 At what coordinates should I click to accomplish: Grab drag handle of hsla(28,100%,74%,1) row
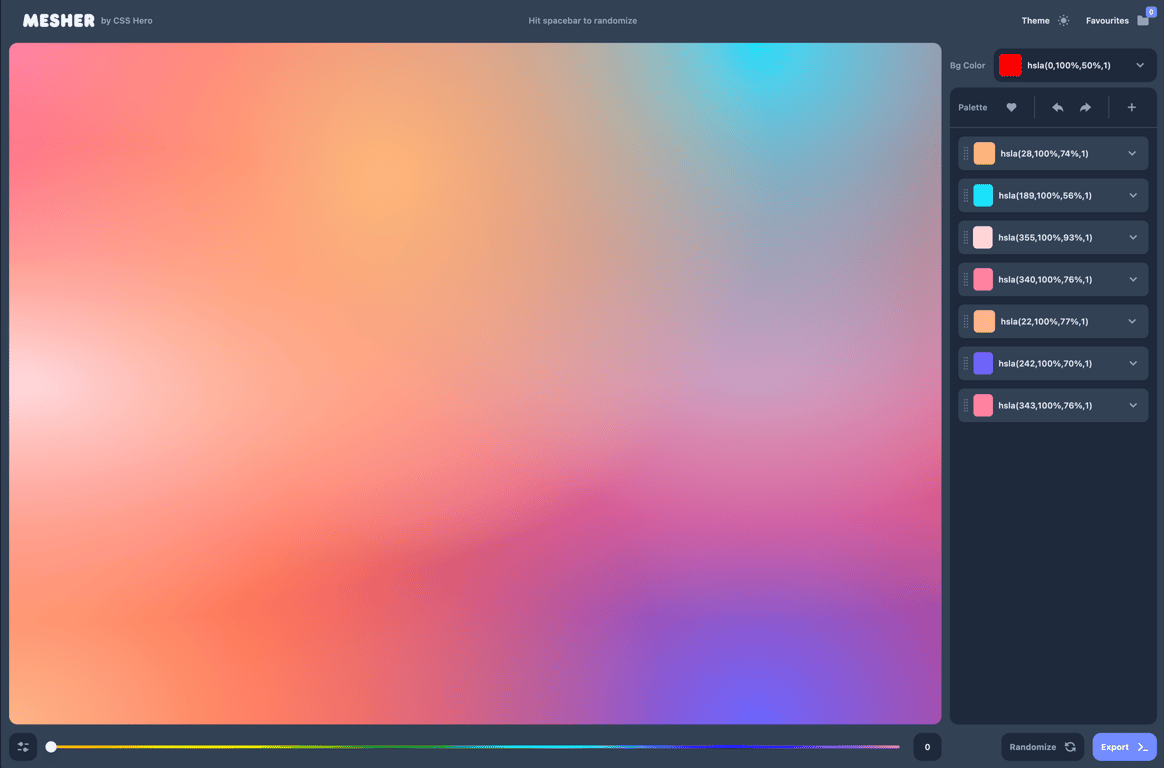point(966,154)
